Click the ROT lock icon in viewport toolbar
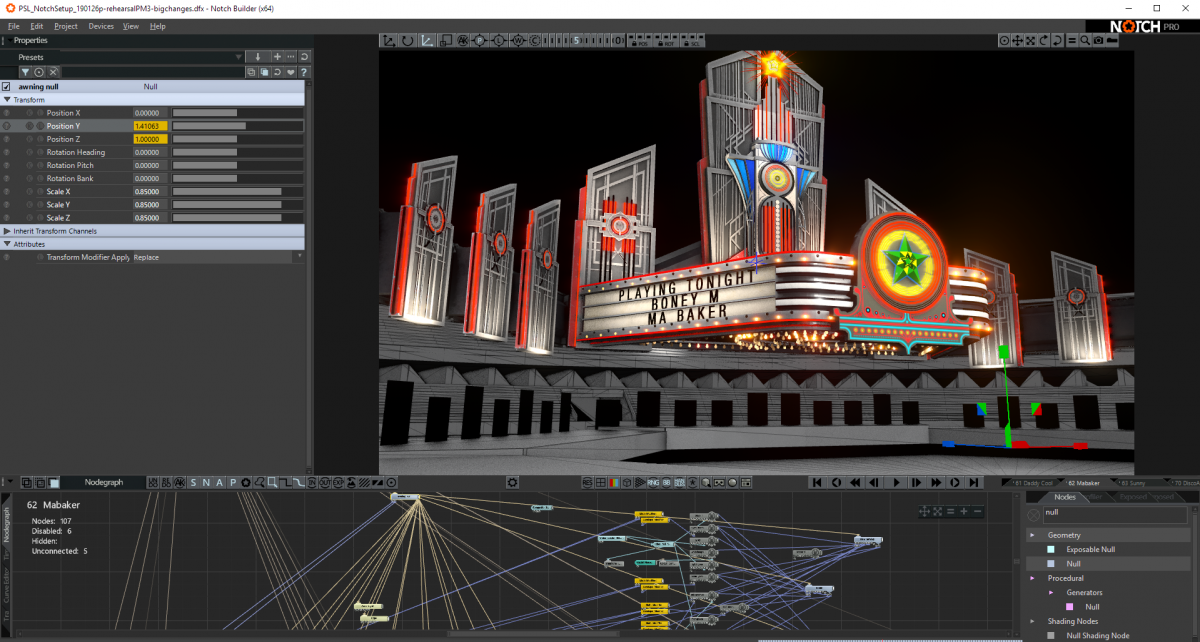 (x=665, y=41)
